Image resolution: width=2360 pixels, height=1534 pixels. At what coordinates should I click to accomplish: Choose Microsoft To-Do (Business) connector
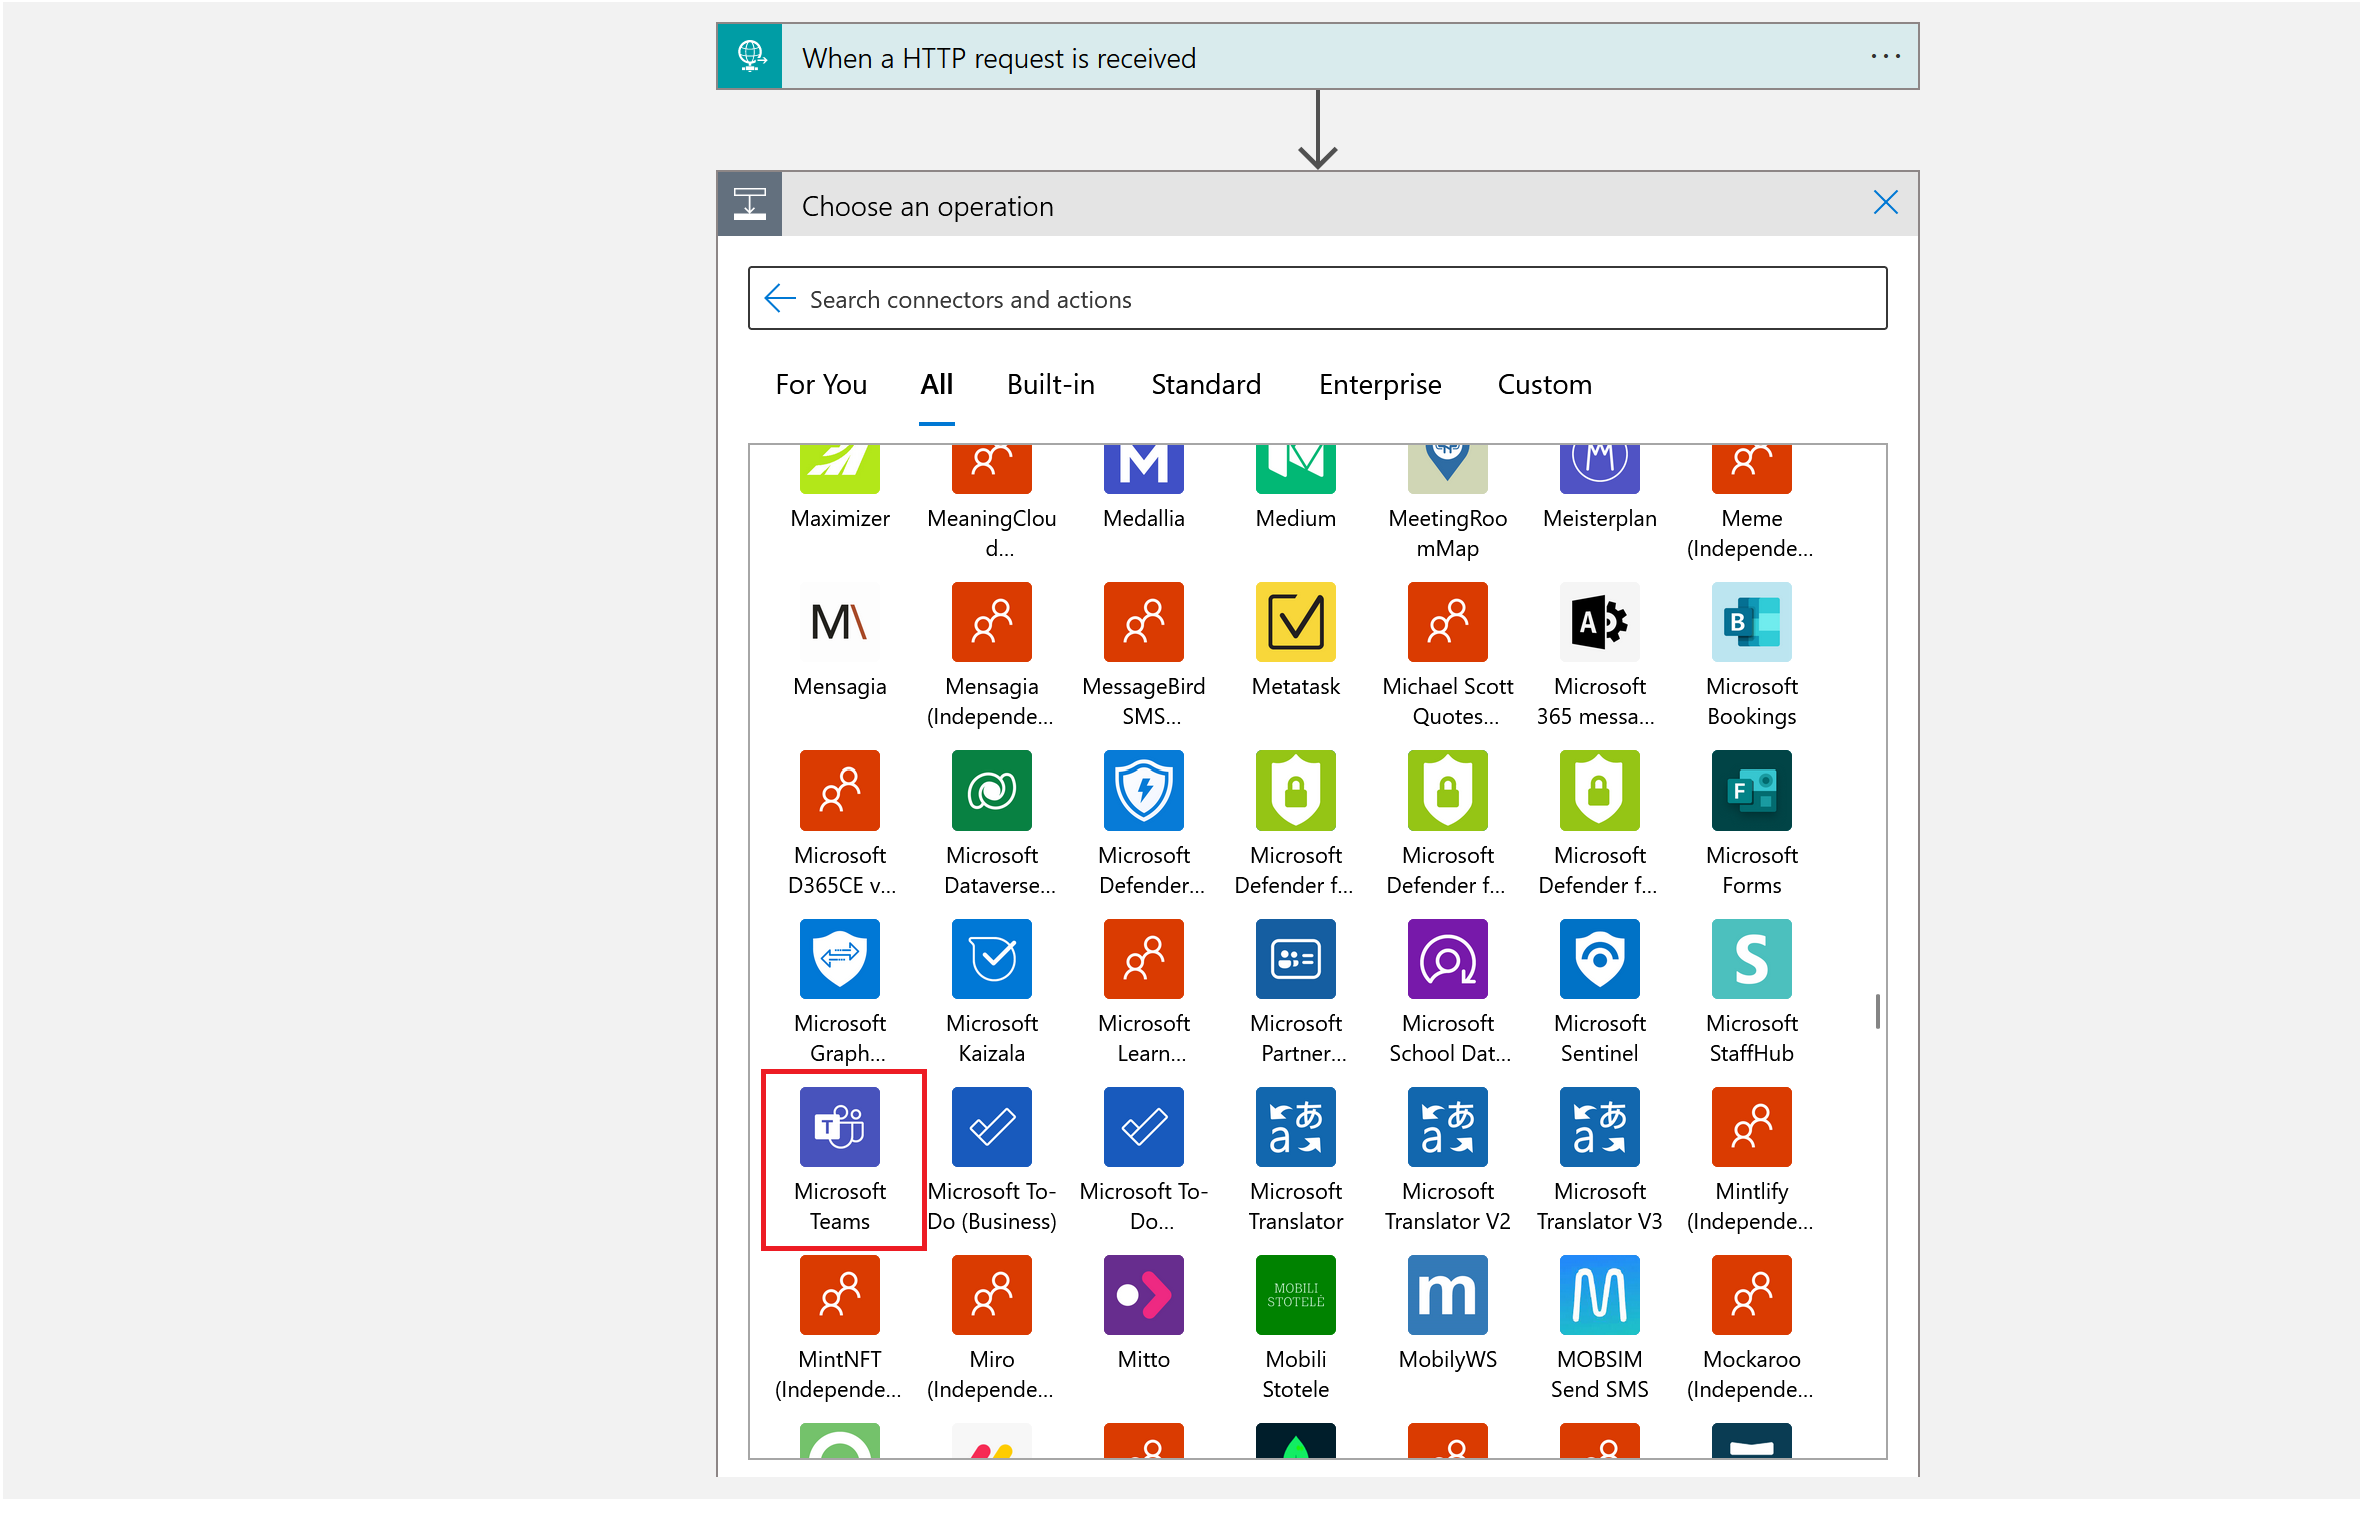(x=990, y=1128)
